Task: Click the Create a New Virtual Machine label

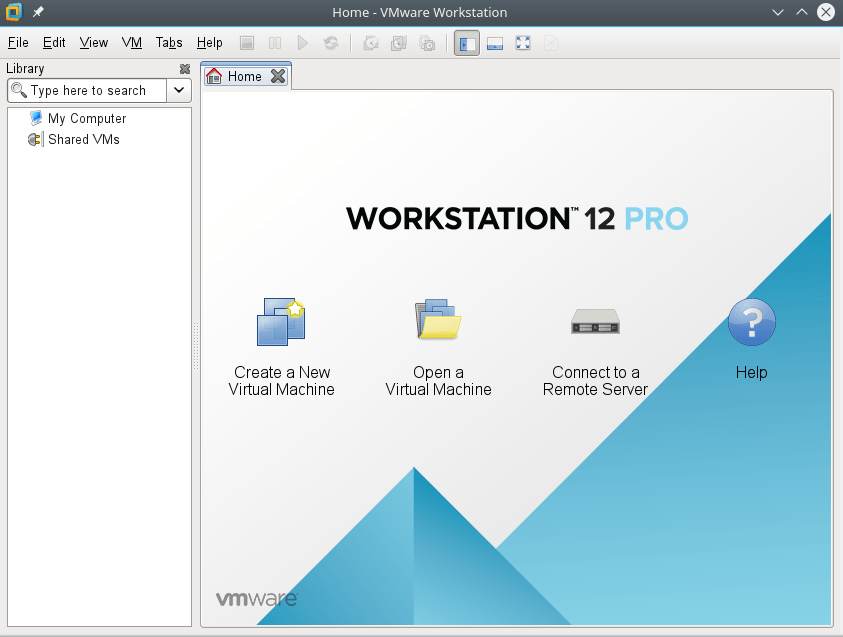Action: [x=282, y=381]
